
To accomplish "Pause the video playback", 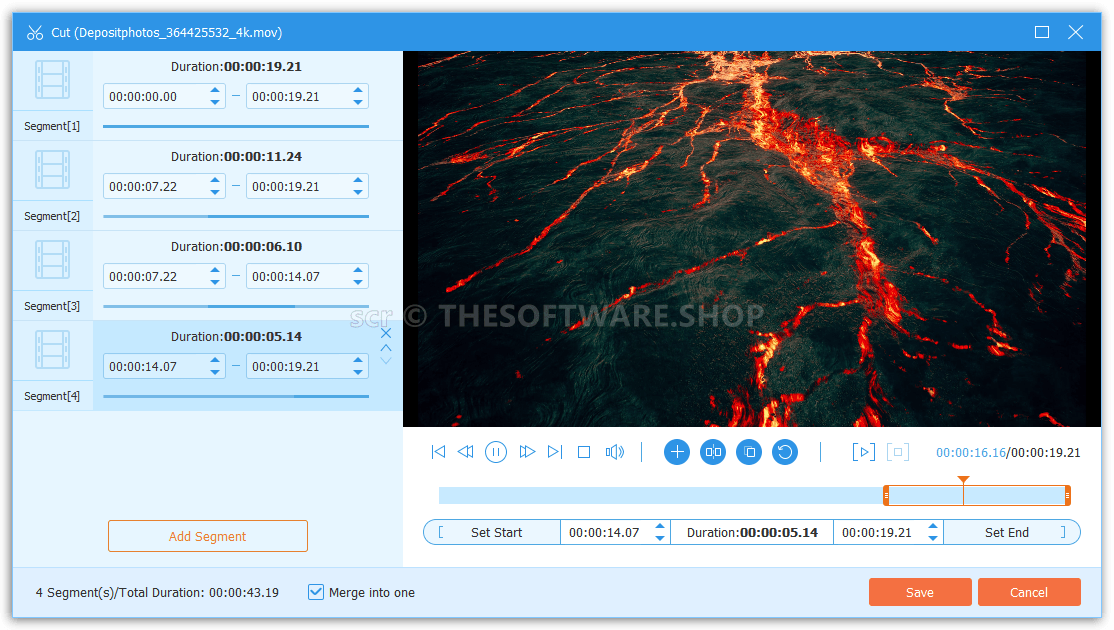I will click(496, 452).
